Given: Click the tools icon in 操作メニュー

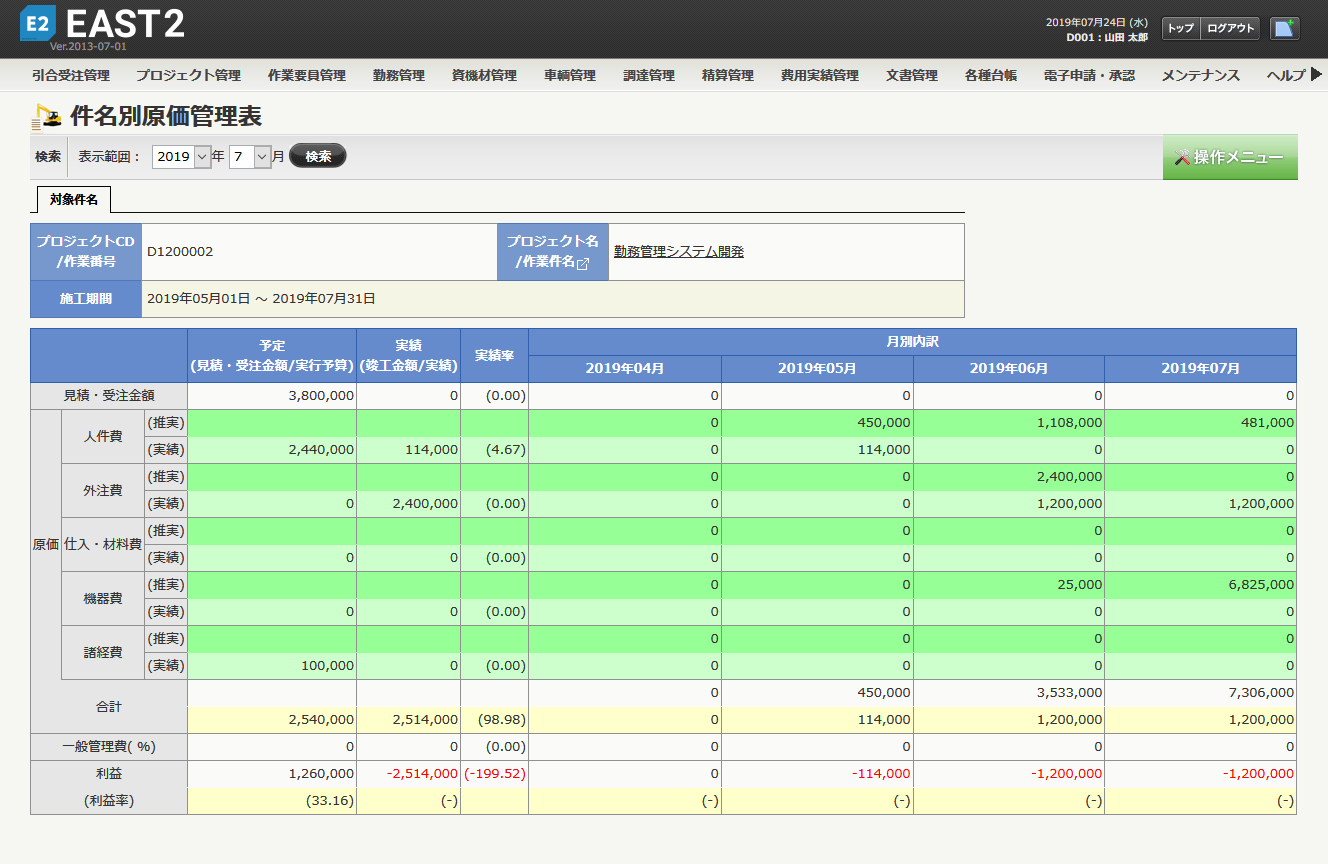Looking at the screenshot, I should (x=1183, y=157).
